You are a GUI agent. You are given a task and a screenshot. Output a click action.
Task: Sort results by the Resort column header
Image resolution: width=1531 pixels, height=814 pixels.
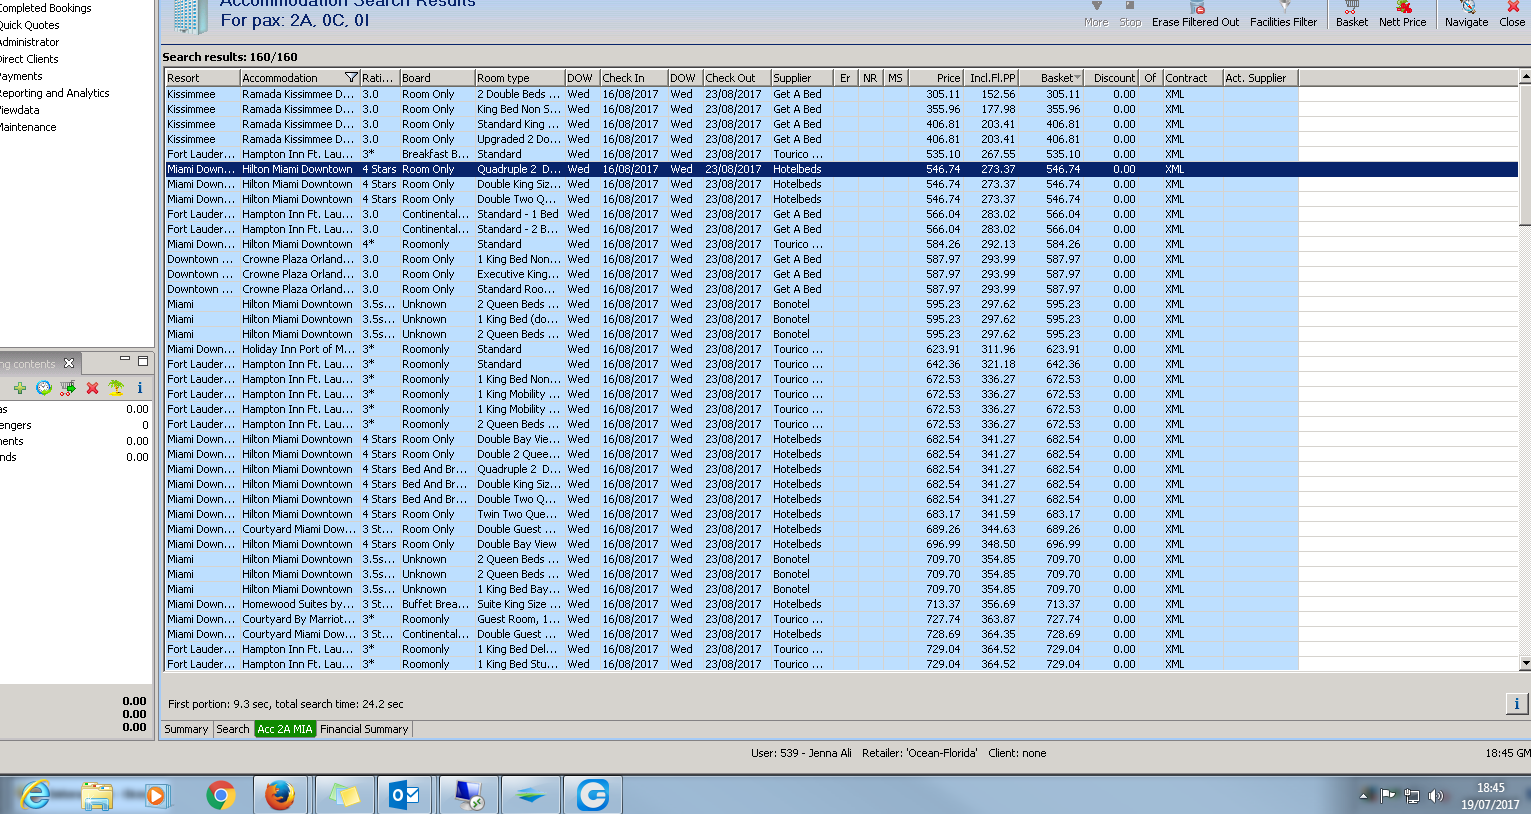pos(202,78)
